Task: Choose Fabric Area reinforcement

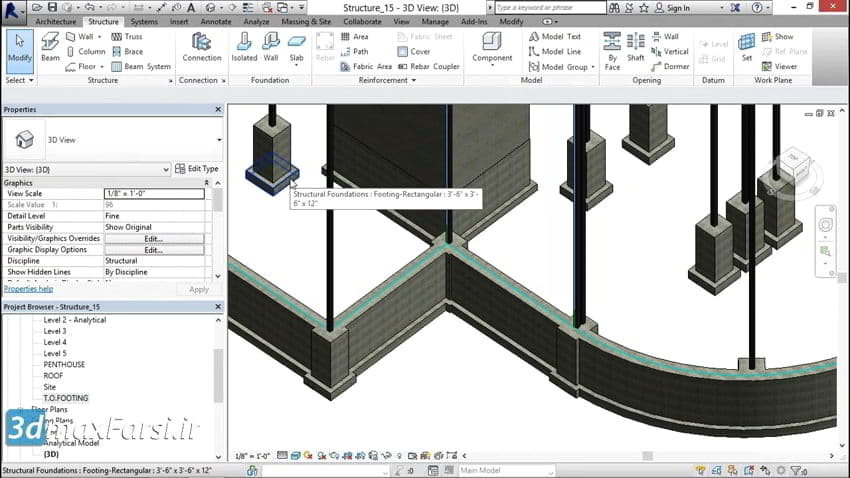Action: 366,67
